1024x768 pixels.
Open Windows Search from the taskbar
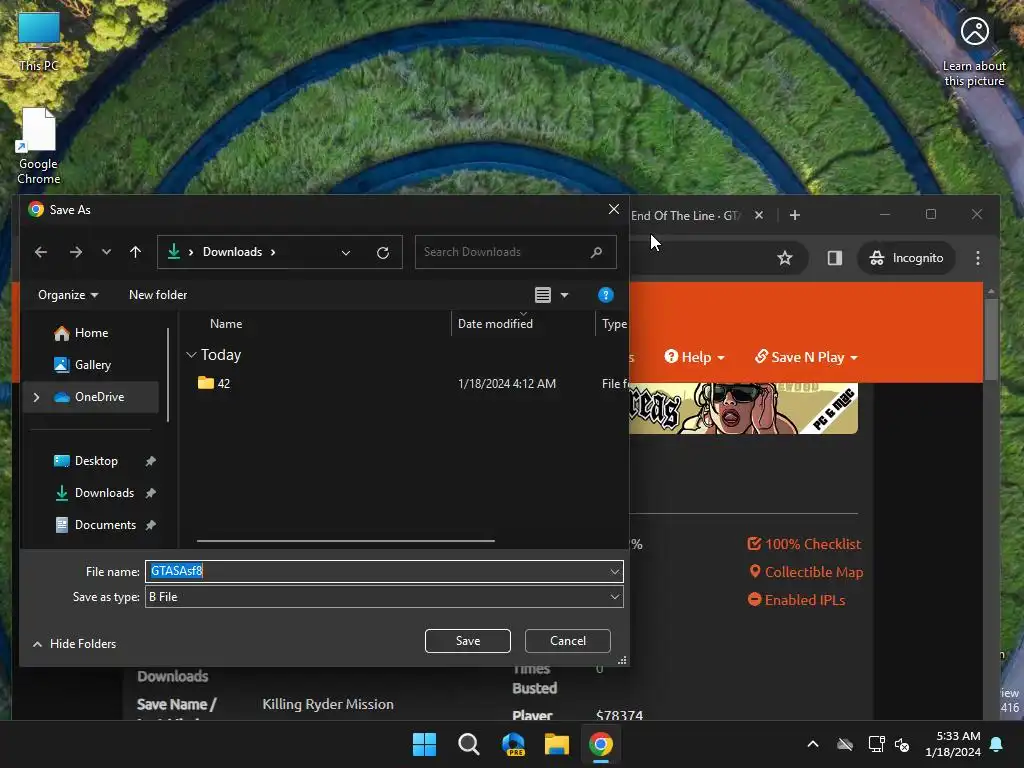coord(468,744)
